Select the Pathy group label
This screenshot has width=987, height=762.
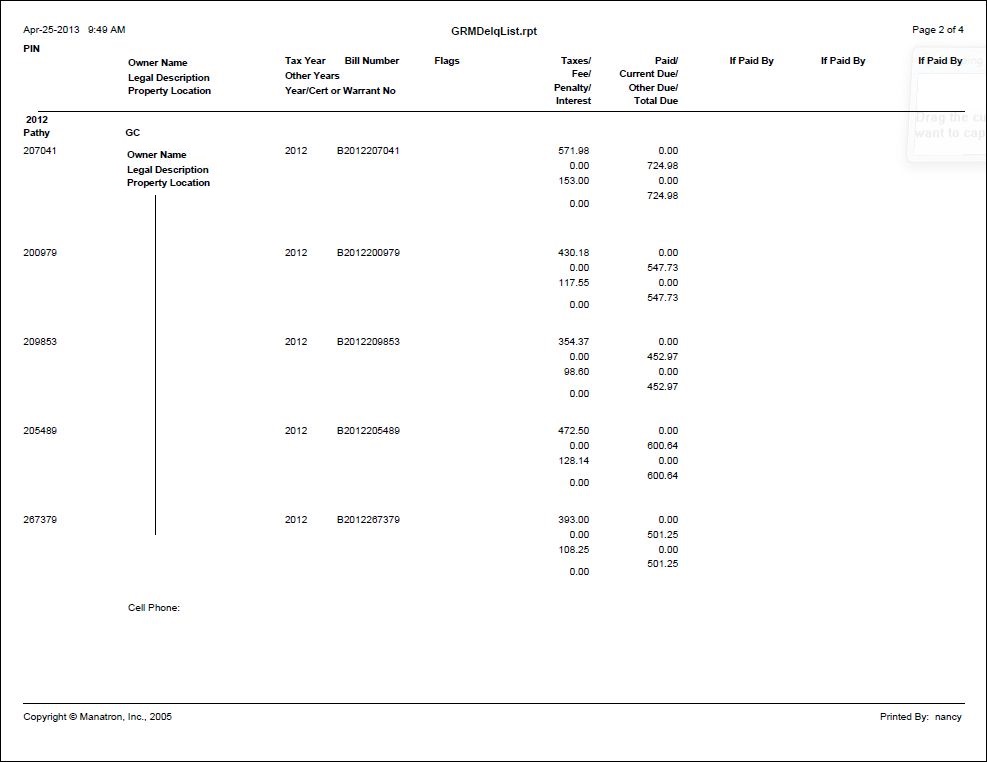(x=37, y=133)
